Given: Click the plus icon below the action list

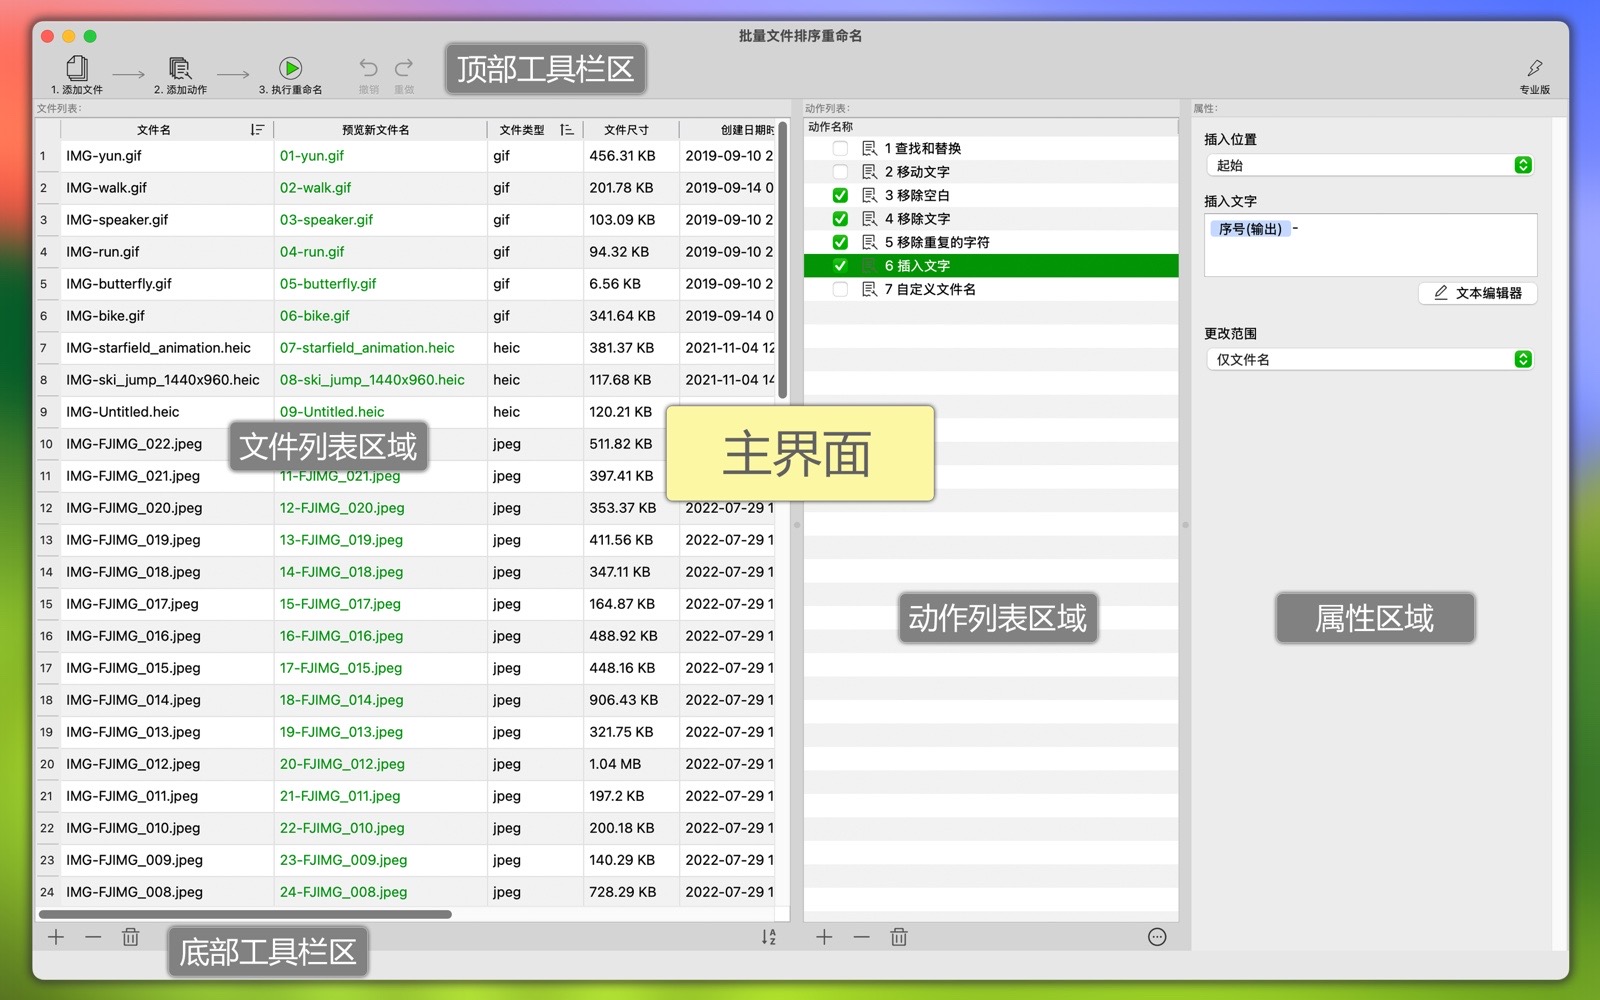Looking at the screenshot, I should pyautogui.click(x=824, y=937).
